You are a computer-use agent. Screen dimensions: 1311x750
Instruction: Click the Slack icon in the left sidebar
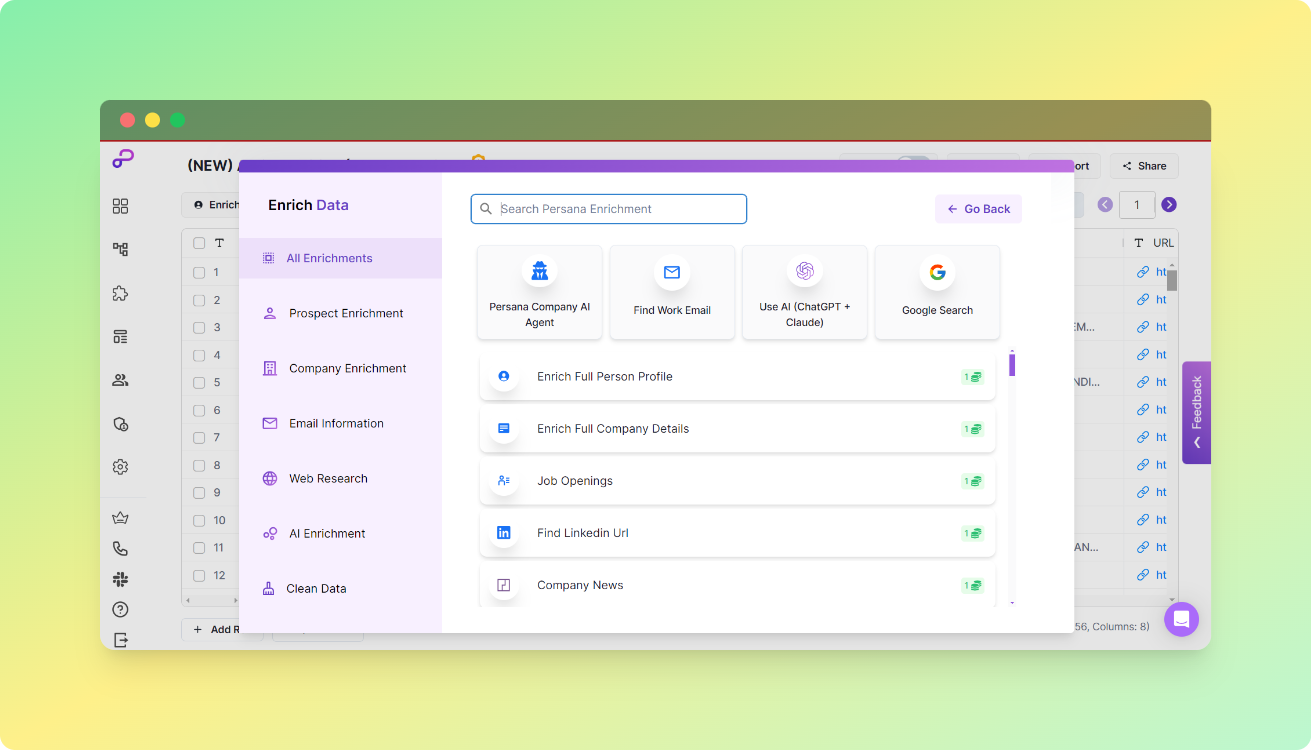point(120,578)
